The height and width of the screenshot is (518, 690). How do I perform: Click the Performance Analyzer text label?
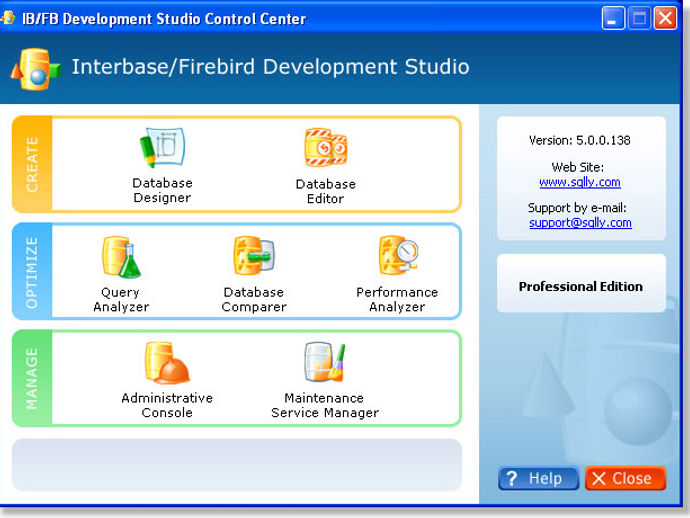click(x=397, y=299)
